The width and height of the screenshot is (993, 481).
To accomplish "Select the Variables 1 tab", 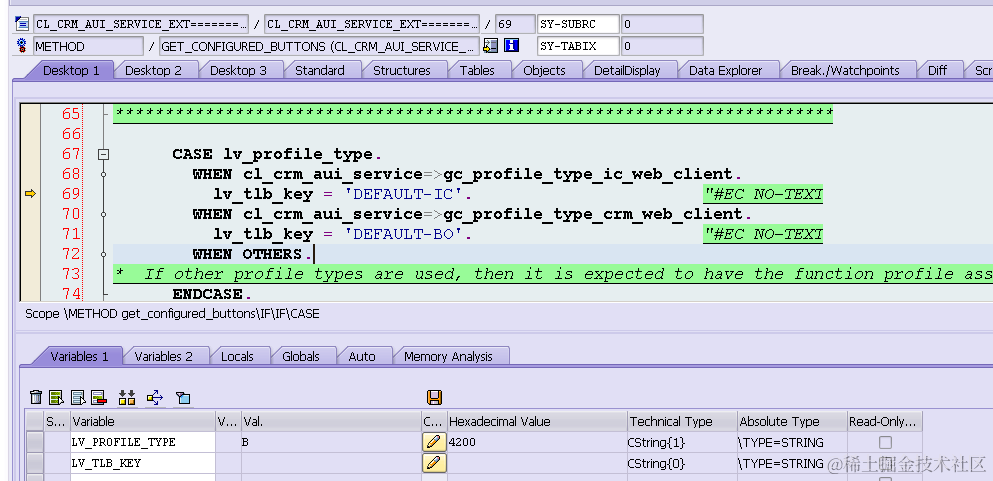I will tap(79, 356).
